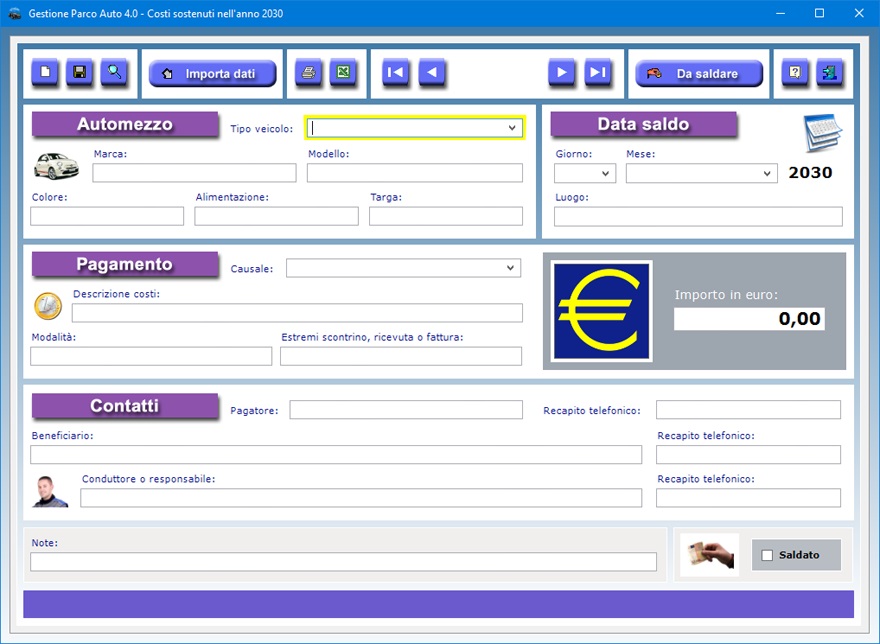880x644 pixels.
Task: Click the Colore input field
Action: coord(107,216)
